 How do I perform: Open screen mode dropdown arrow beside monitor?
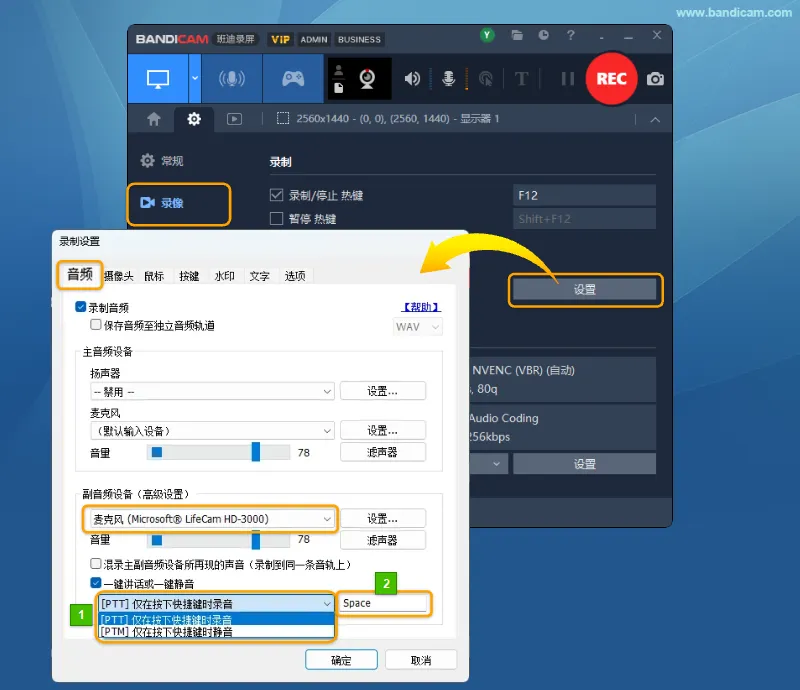pos(195,79)
